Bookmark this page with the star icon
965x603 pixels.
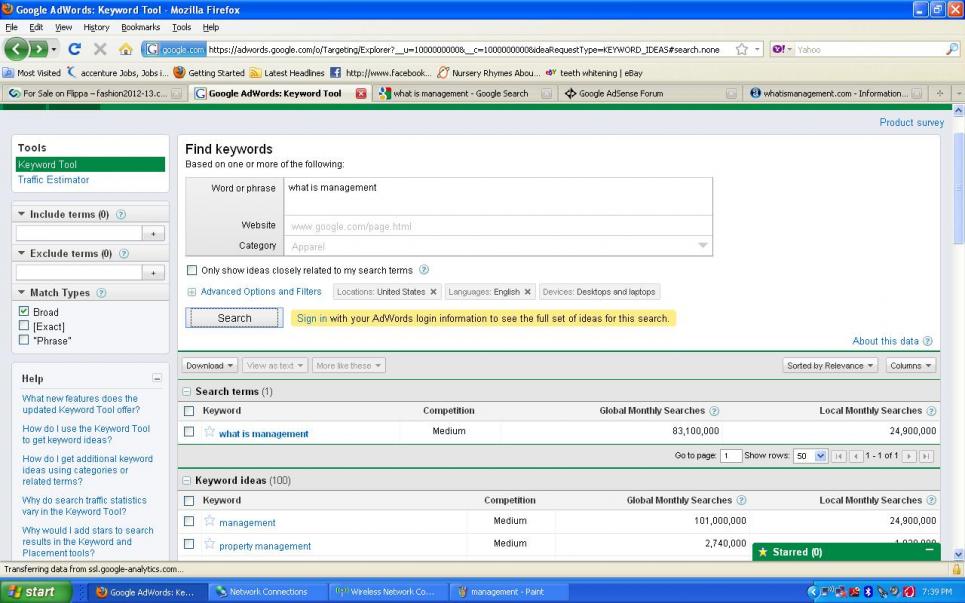[x=742, y=49]
